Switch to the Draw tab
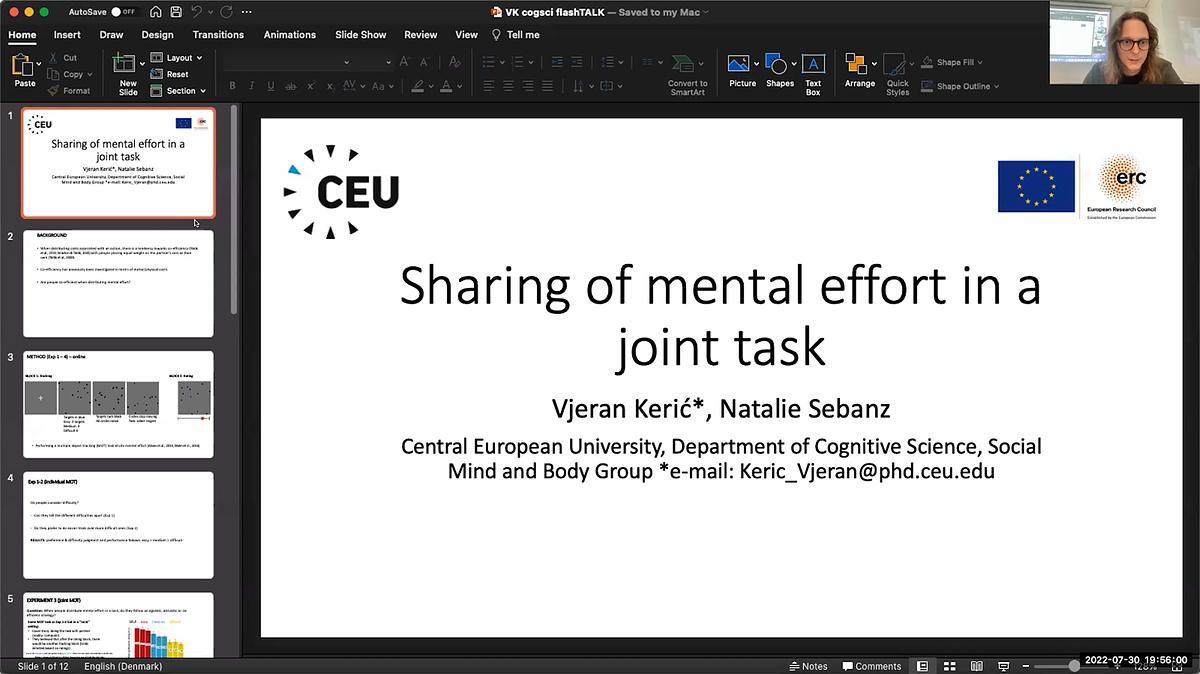The height and width of the screenshot is (674, 1200). point(111,34)
